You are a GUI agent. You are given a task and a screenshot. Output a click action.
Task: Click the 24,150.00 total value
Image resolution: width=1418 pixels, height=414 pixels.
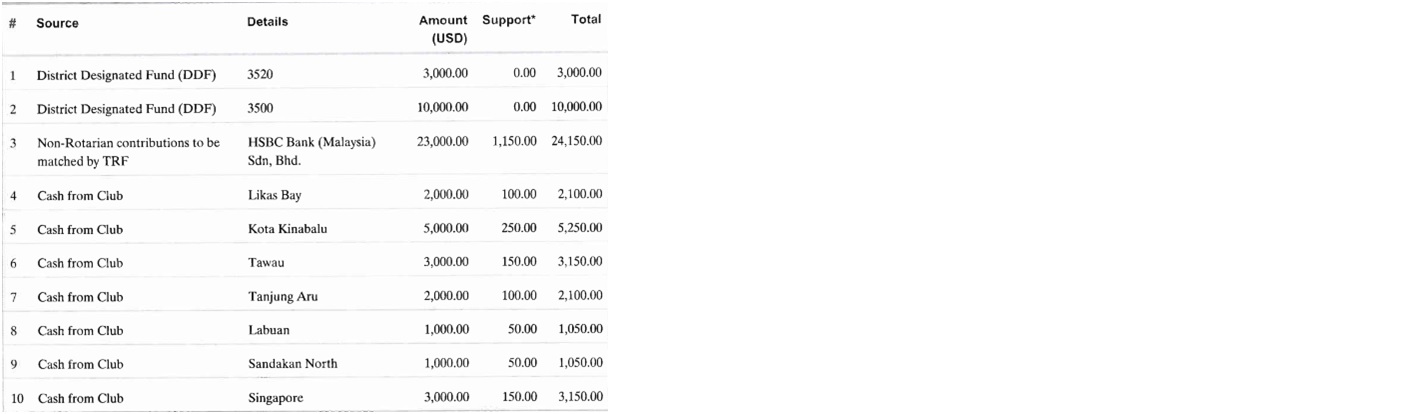576,142
